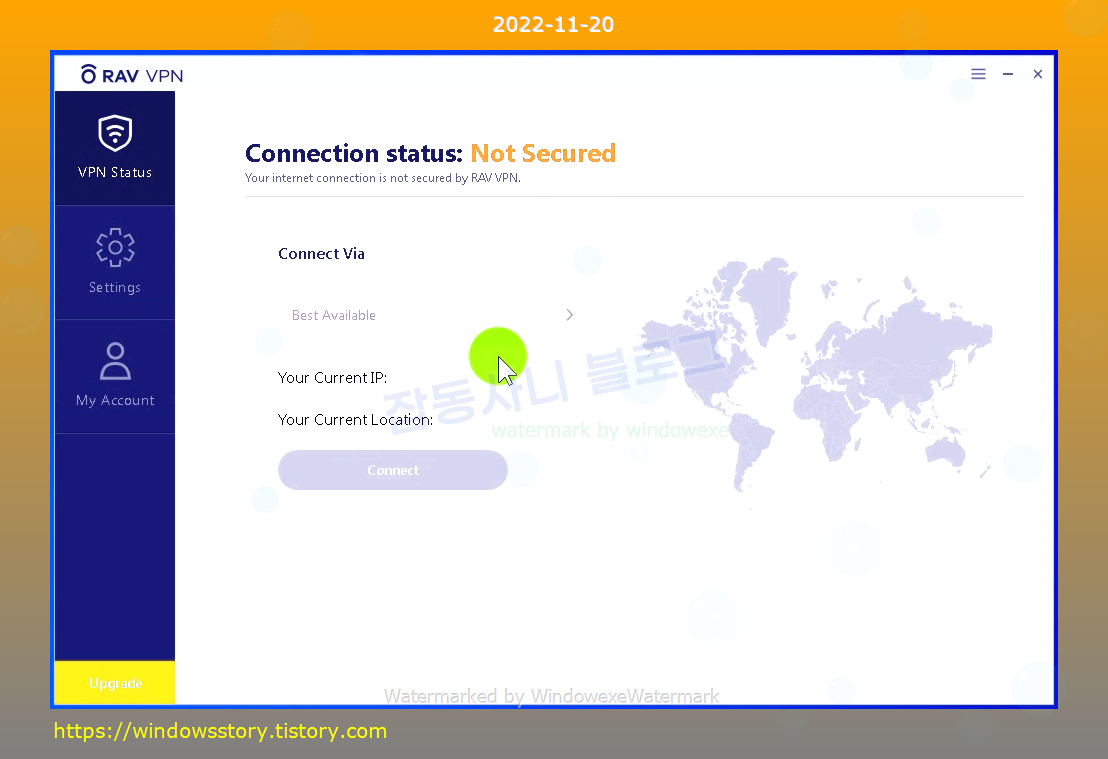Click the Your Current Location label
This screenshot has height=759, width=1108.
pyautogui.click(x=355, y=420)
